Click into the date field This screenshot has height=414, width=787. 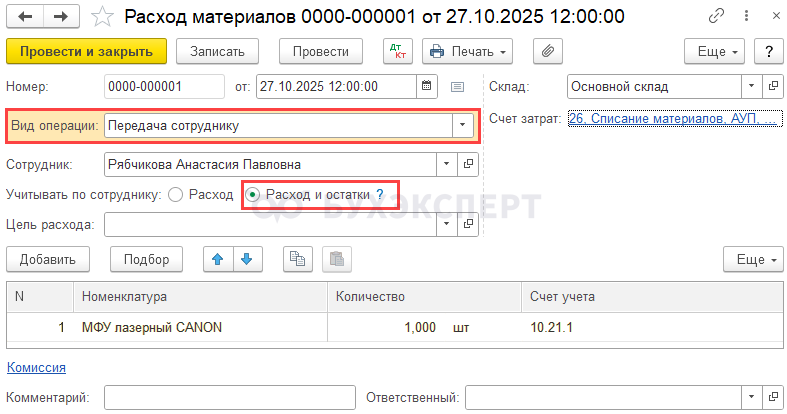336,86
